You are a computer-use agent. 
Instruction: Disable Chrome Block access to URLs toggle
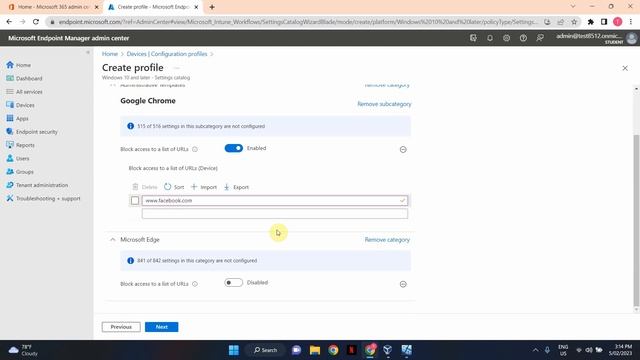[233, 148]
